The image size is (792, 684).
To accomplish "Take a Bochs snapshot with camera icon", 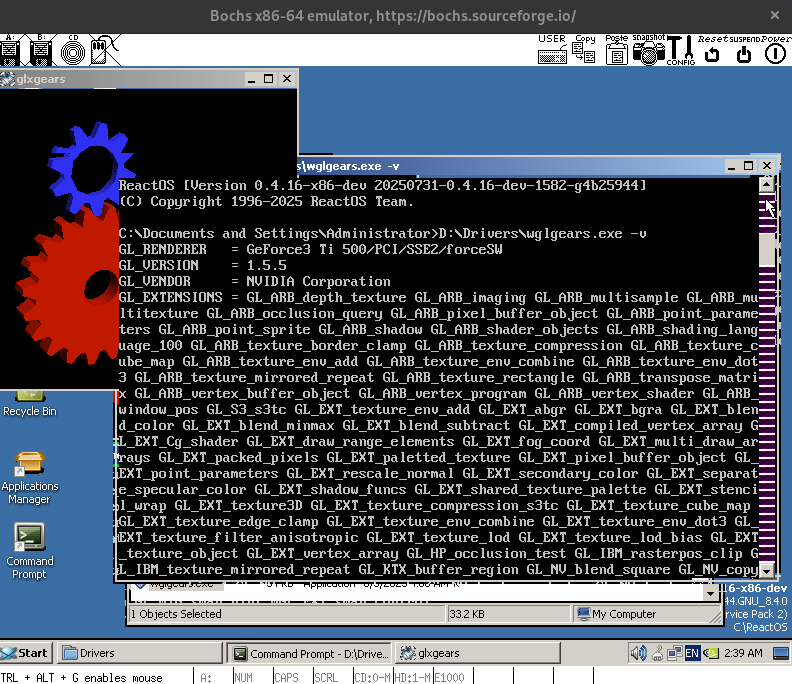I will click(649, 50).
